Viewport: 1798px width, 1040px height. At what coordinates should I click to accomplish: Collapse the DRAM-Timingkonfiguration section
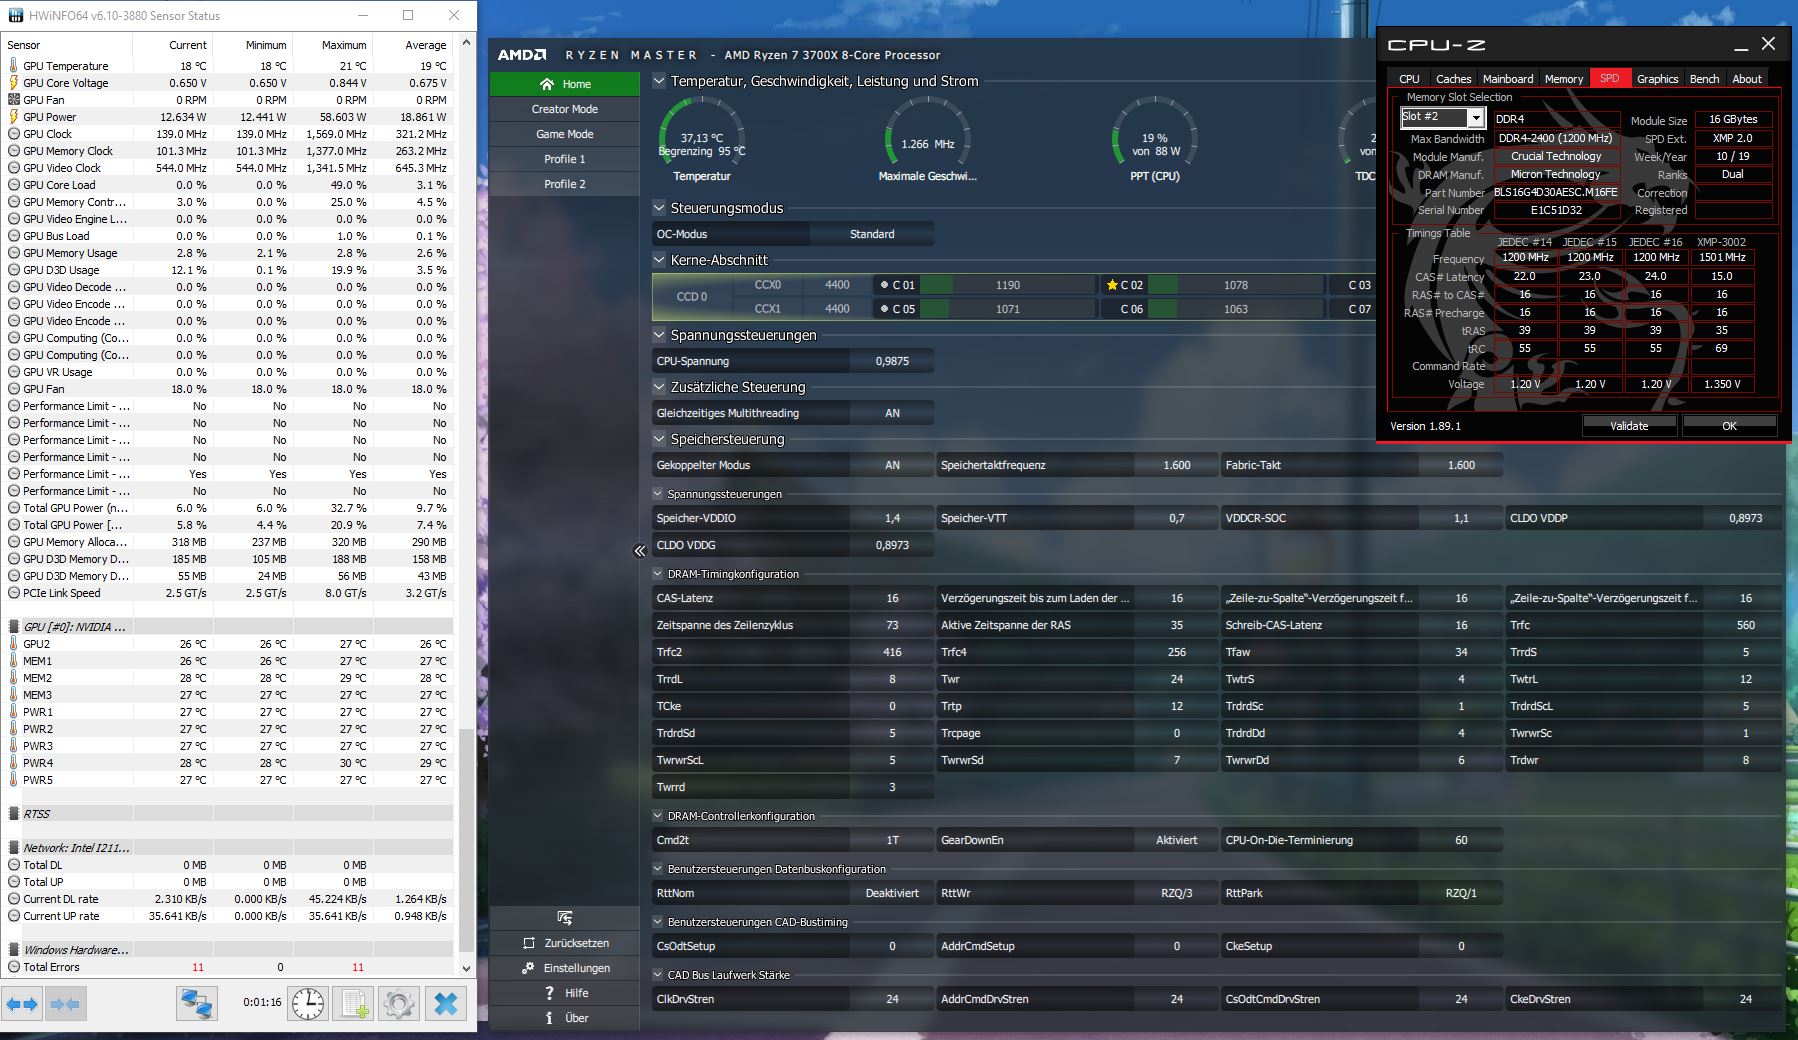658,574
